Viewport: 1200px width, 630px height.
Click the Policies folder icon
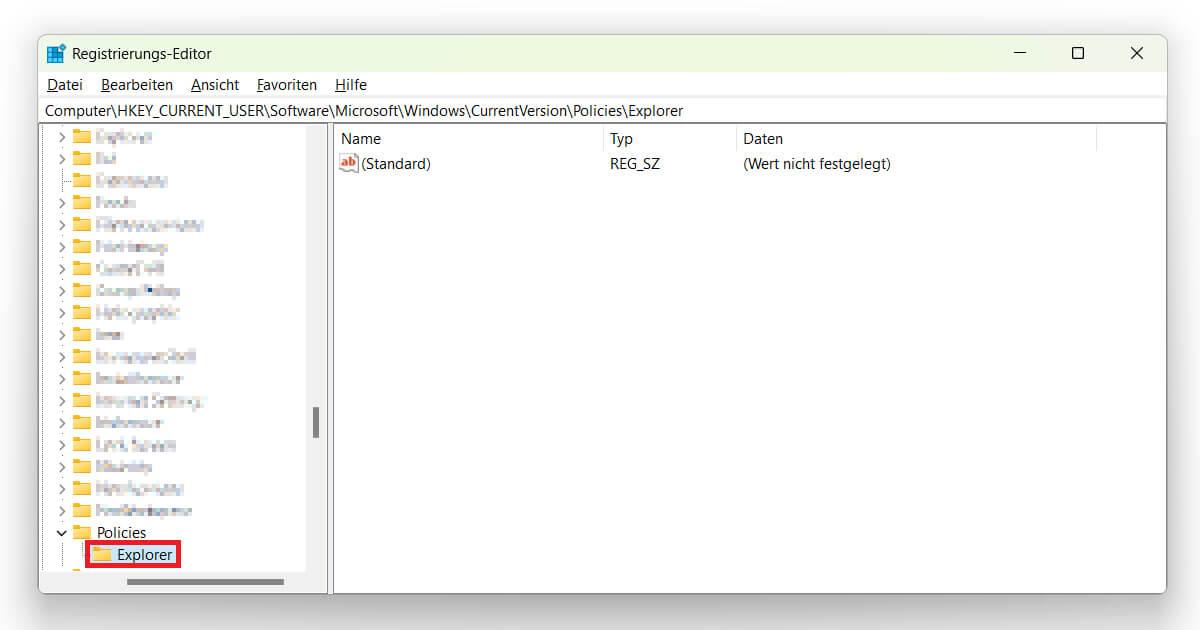click(82, 532)
